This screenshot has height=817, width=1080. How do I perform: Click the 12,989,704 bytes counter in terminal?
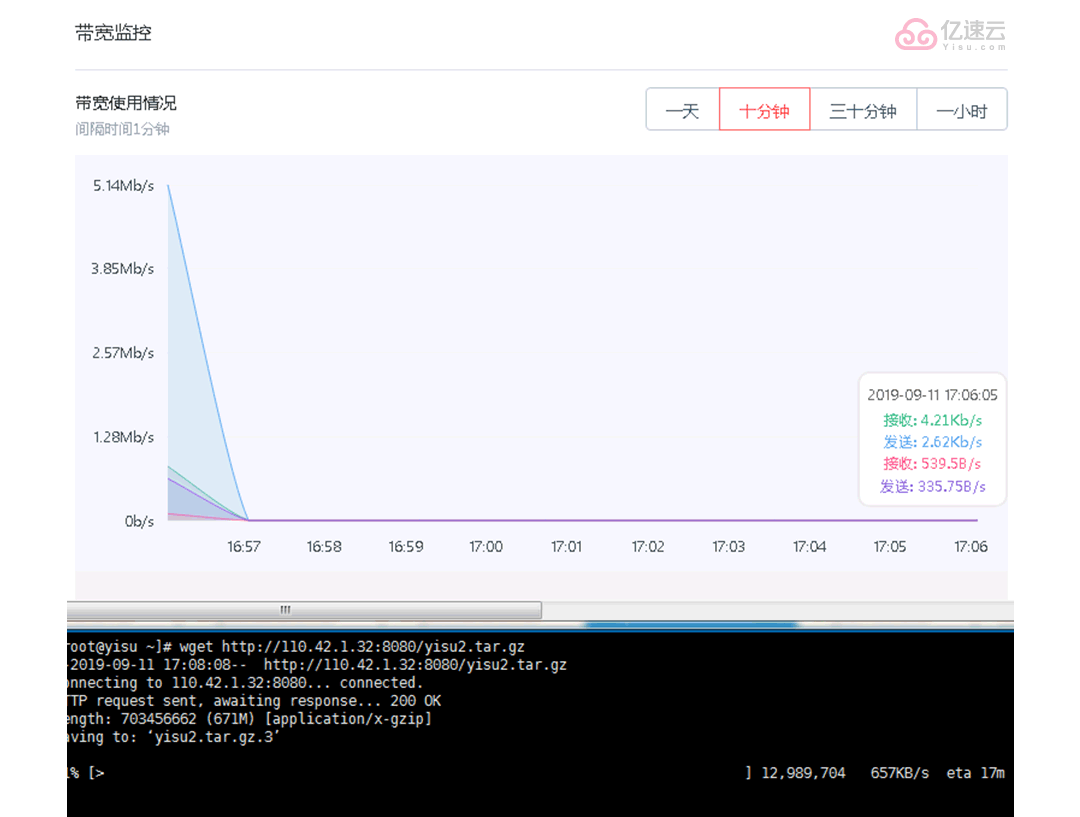pyautogui.click(x=803, y=773)
